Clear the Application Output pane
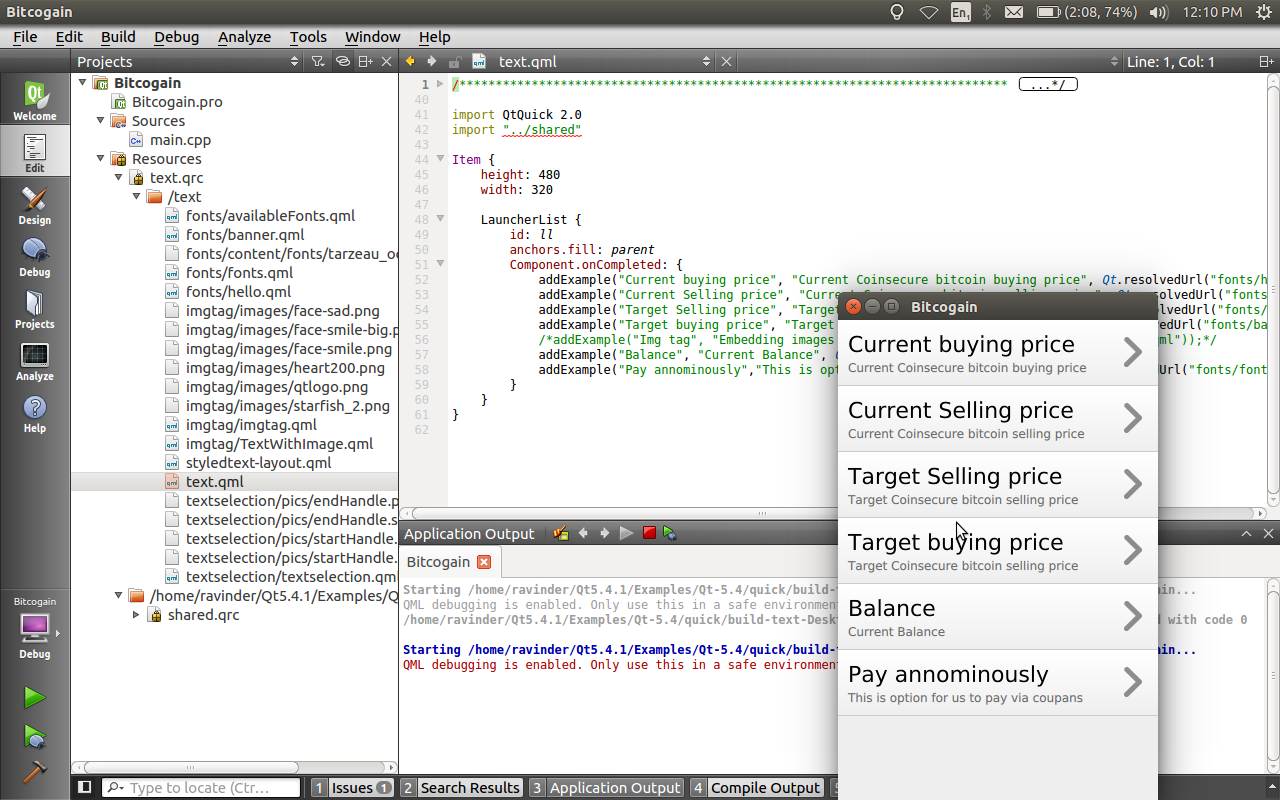This screenshot has height=800, width=1280. 561,533
